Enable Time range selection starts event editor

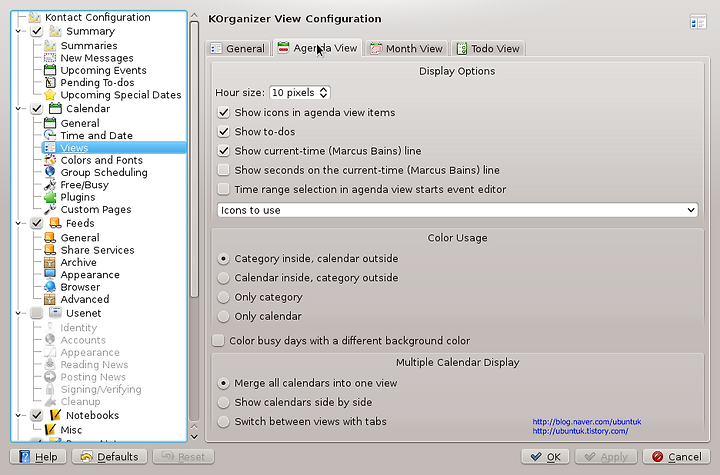click(x=224, y=189)
